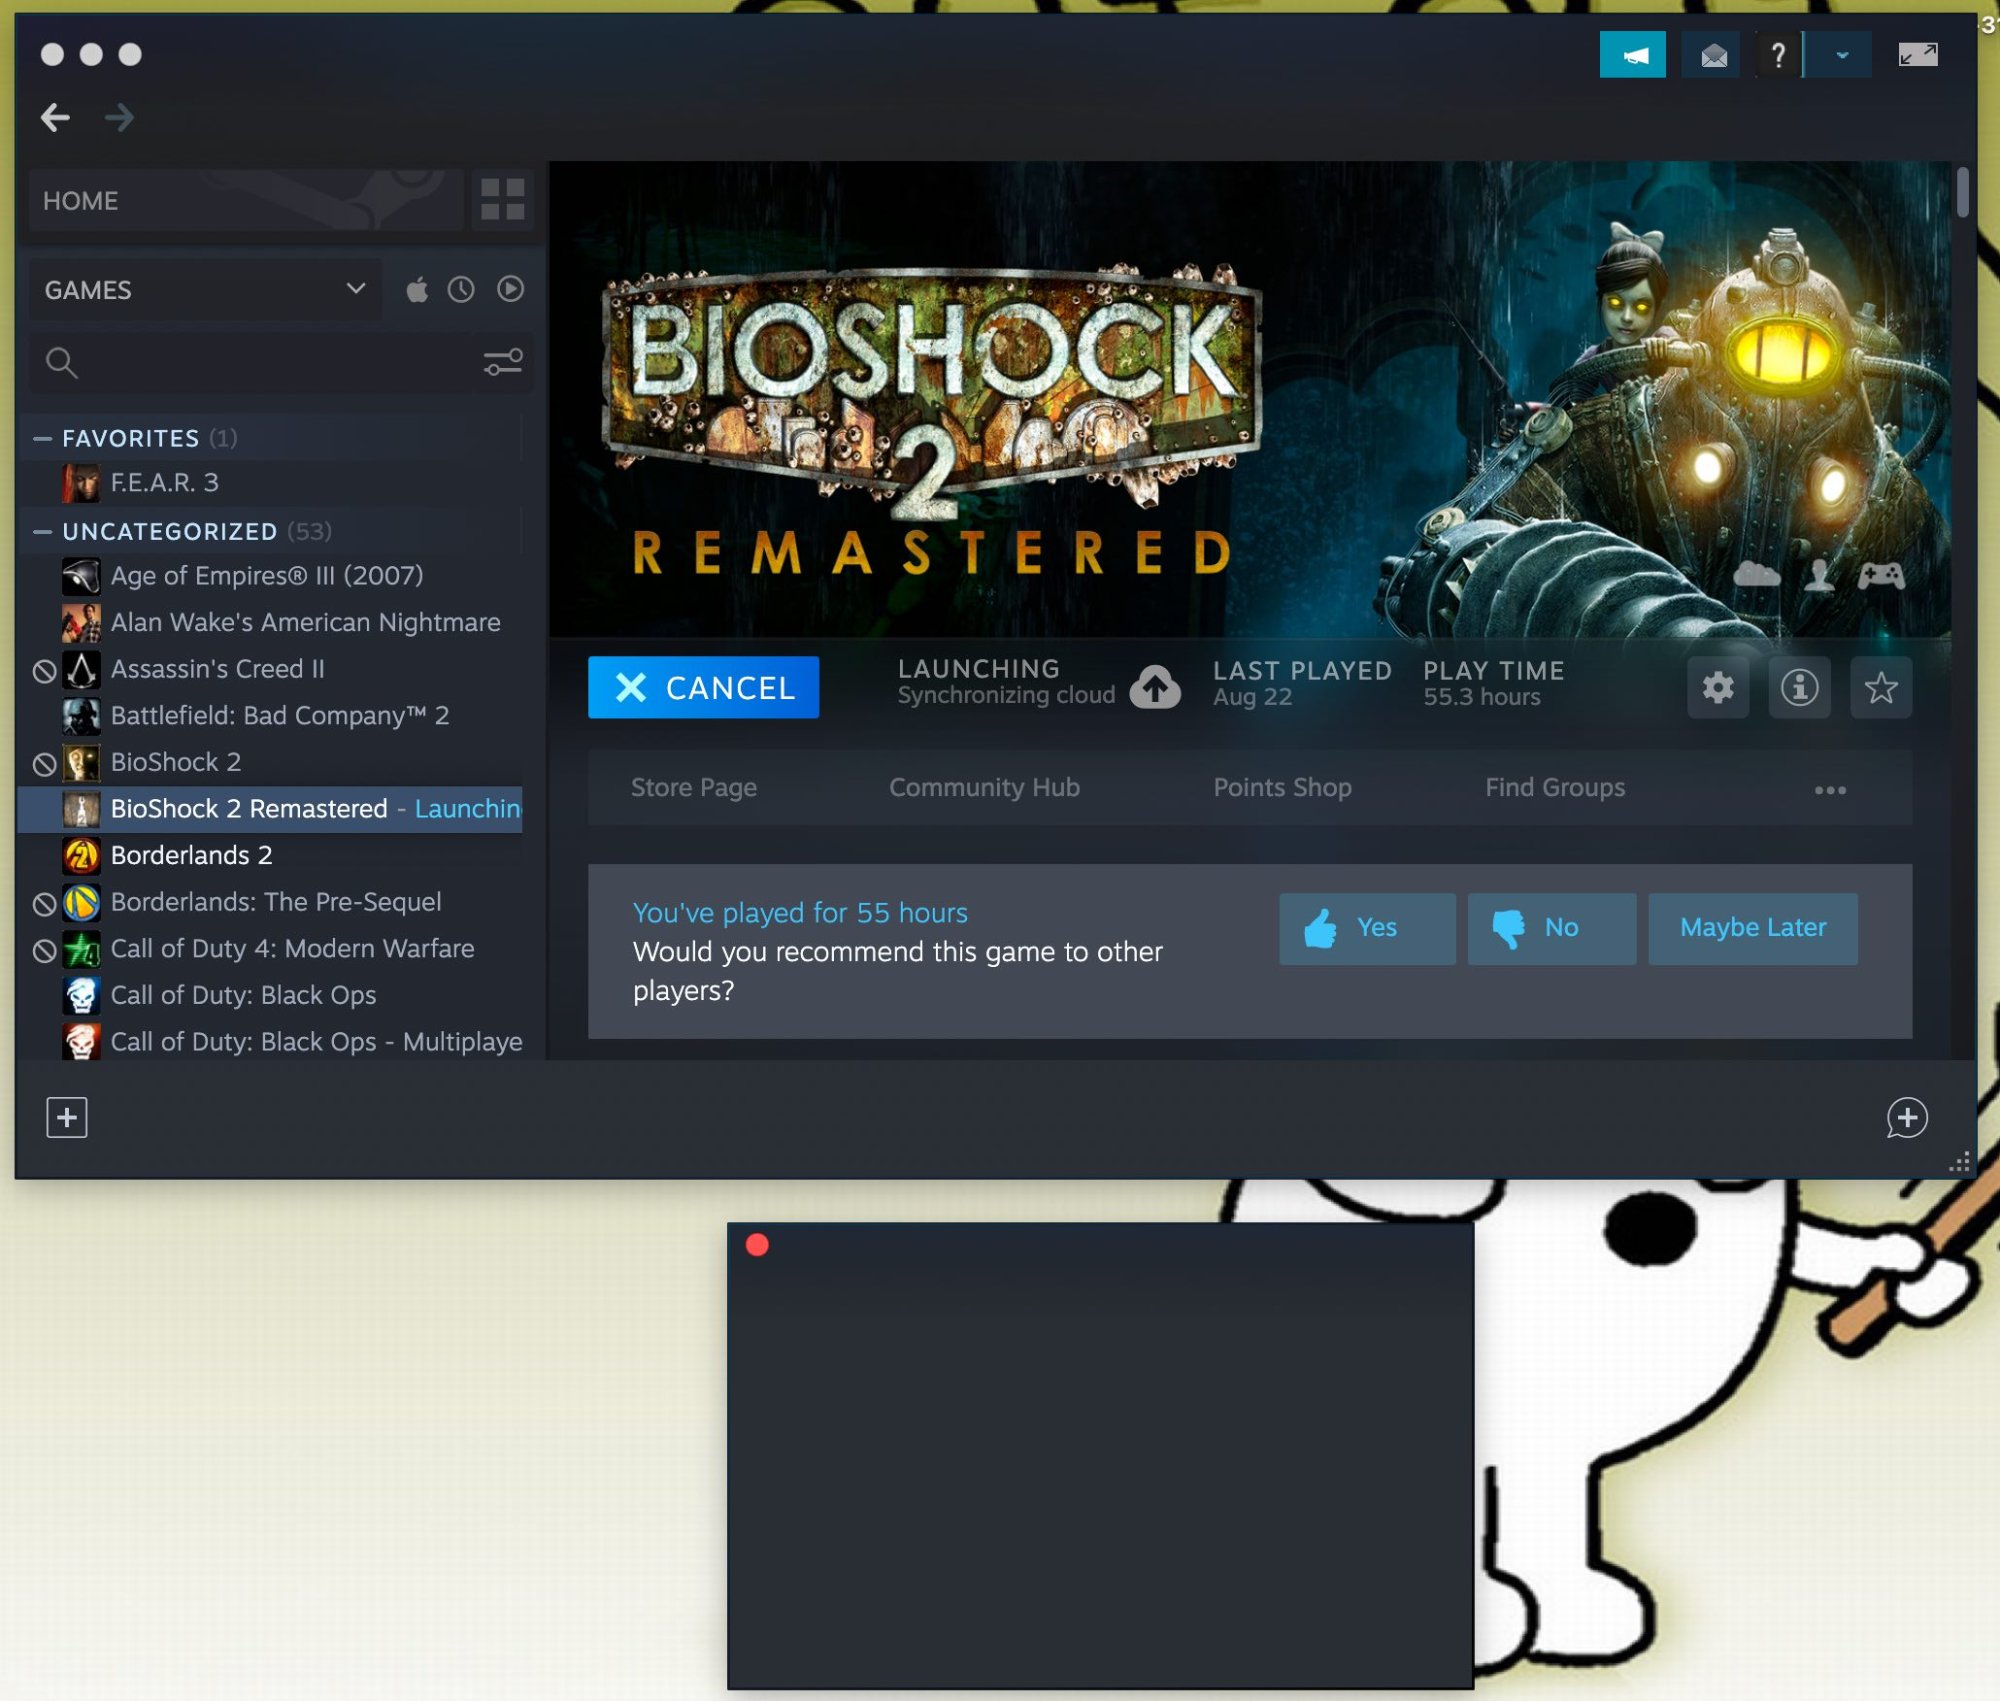Toggle macOS games filter icon
Image resolution: width=2000 pixels, height=1701 pixels.
click(417, 290)
